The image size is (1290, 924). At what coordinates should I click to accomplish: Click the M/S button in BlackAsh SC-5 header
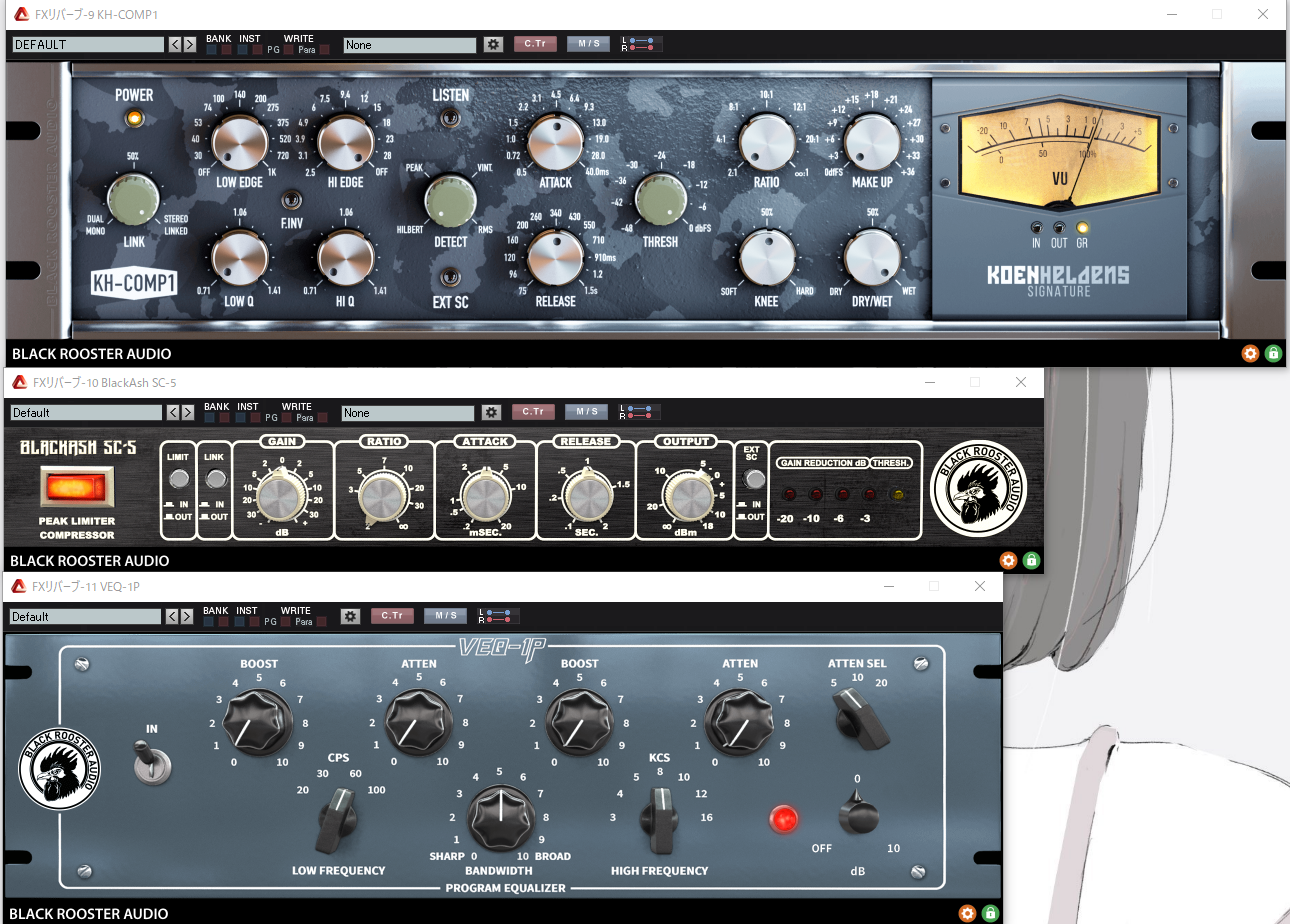click(586, 412)
